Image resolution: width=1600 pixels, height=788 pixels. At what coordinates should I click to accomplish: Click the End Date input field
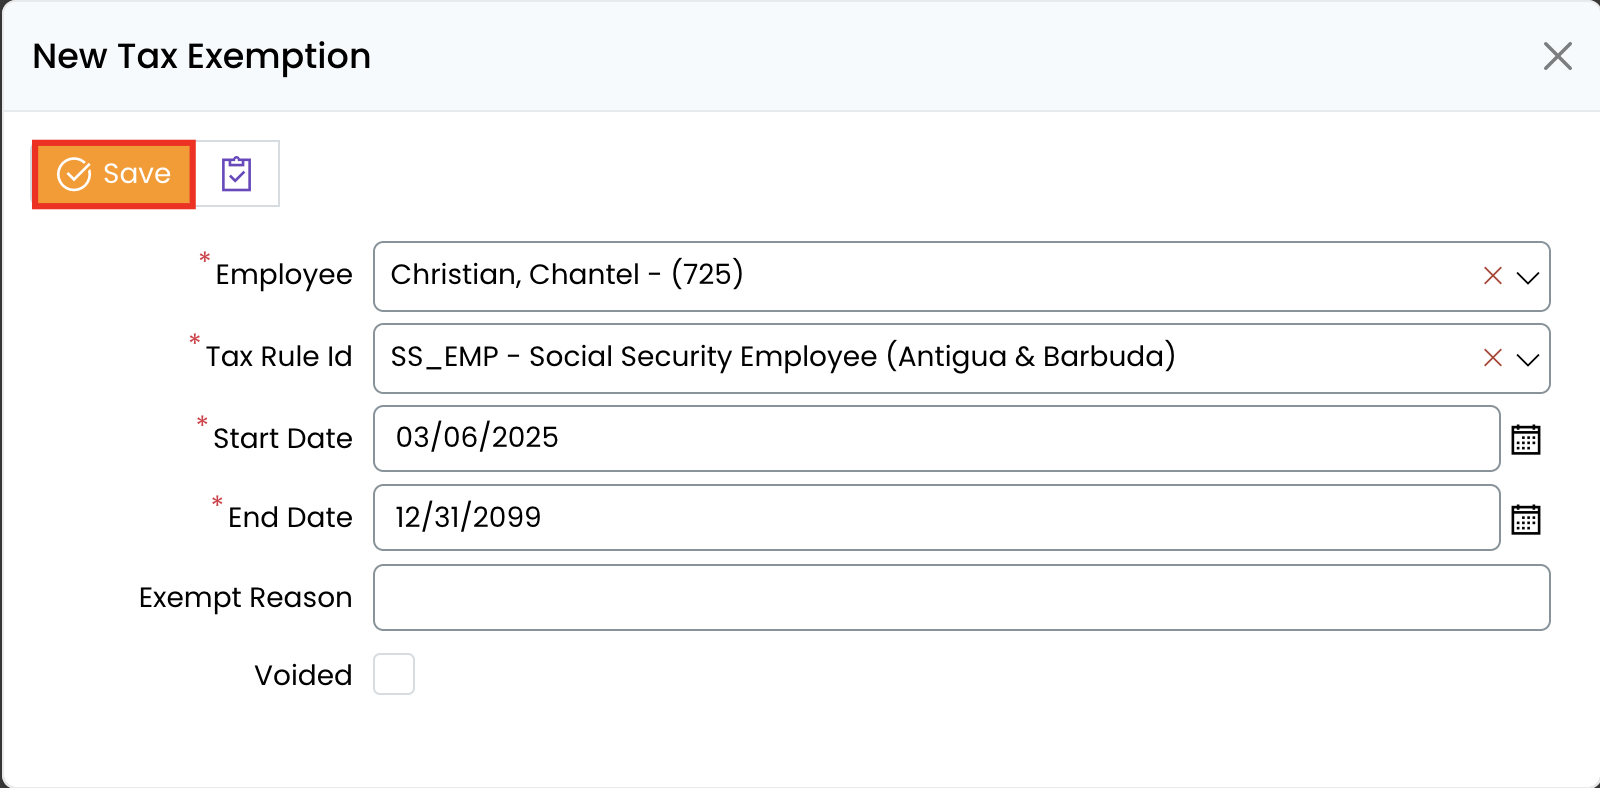pos(936,518)
